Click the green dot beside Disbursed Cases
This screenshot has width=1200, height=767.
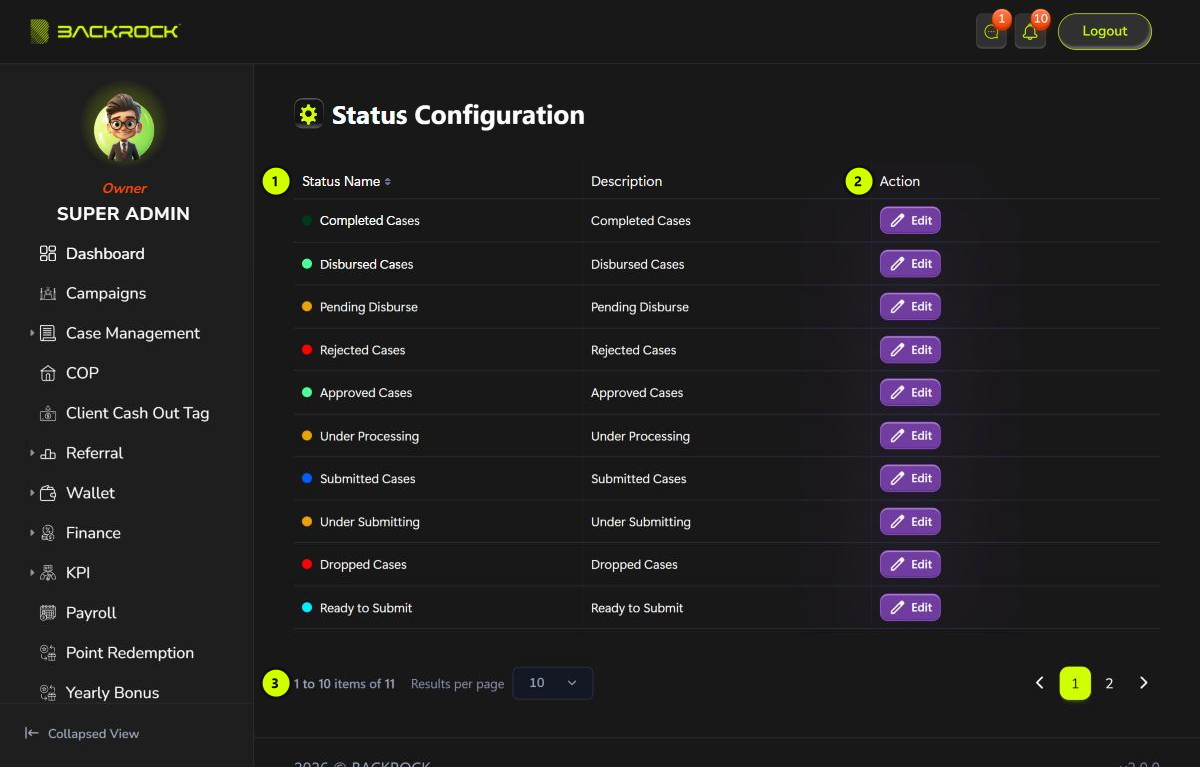tap(307, 264)
